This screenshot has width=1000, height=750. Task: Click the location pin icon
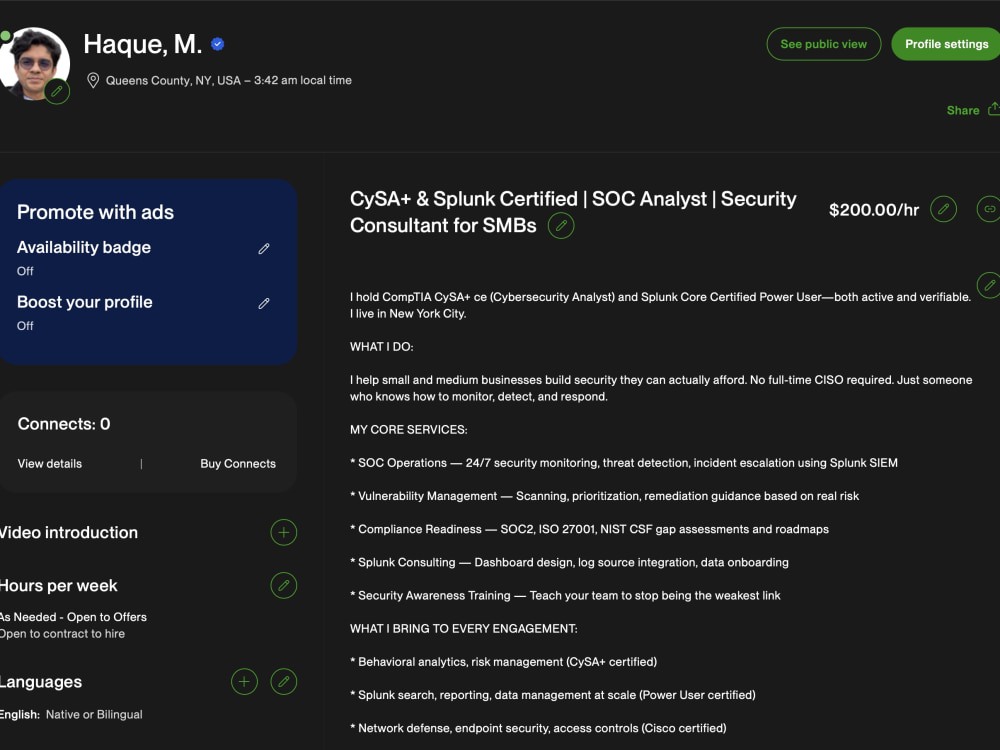pyautogui.click(x=93, y=80)
